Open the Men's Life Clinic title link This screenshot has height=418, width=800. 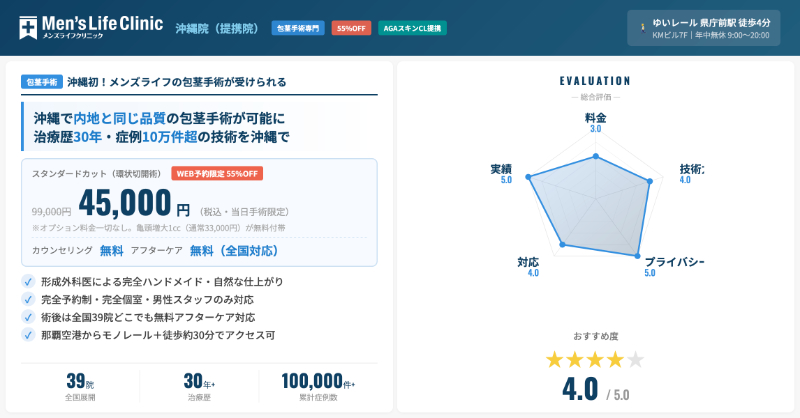(x=104, y=24)
